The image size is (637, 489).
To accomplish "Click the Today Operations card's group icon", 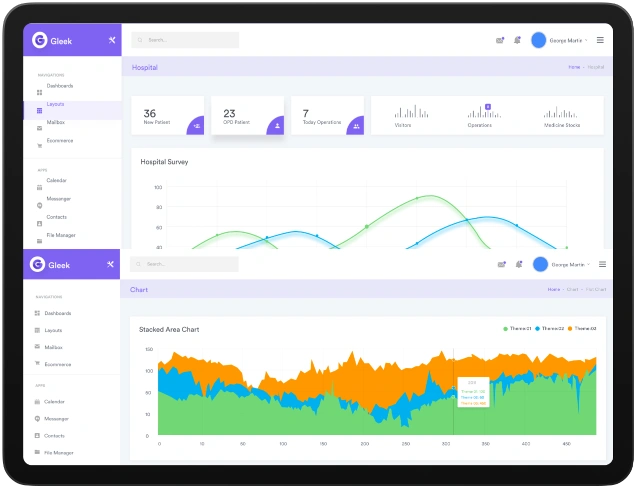I will tap(356, 126).
